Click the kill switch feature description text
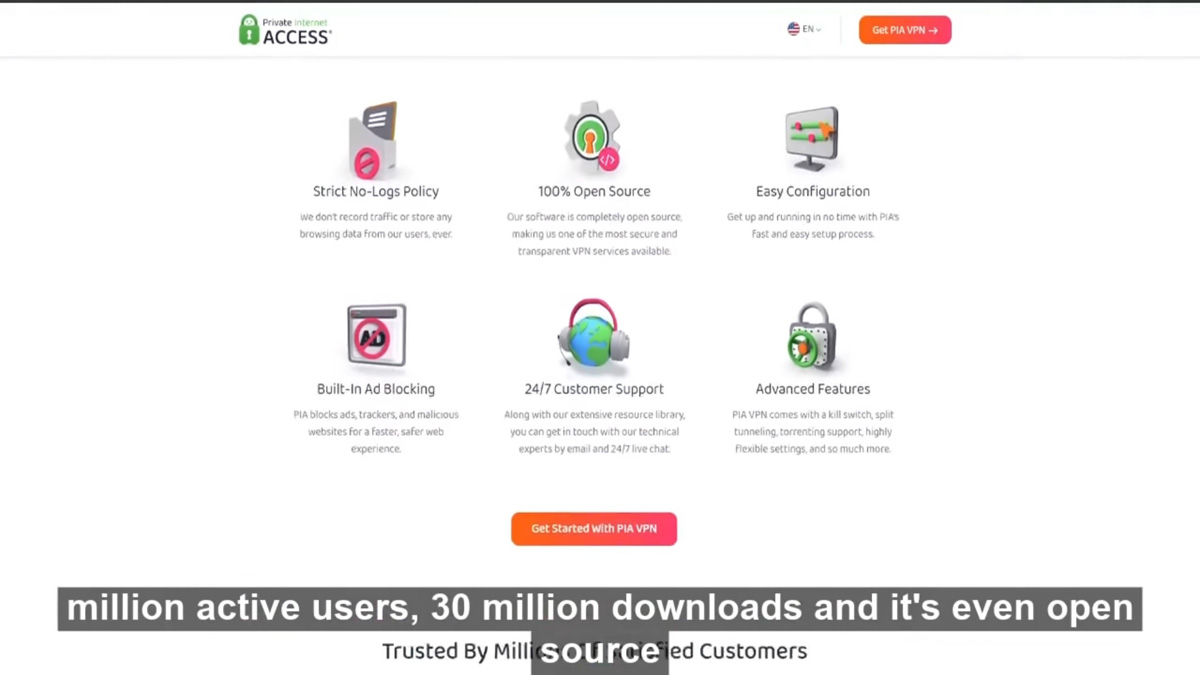 pyautogui.click(x=812, y=432)
